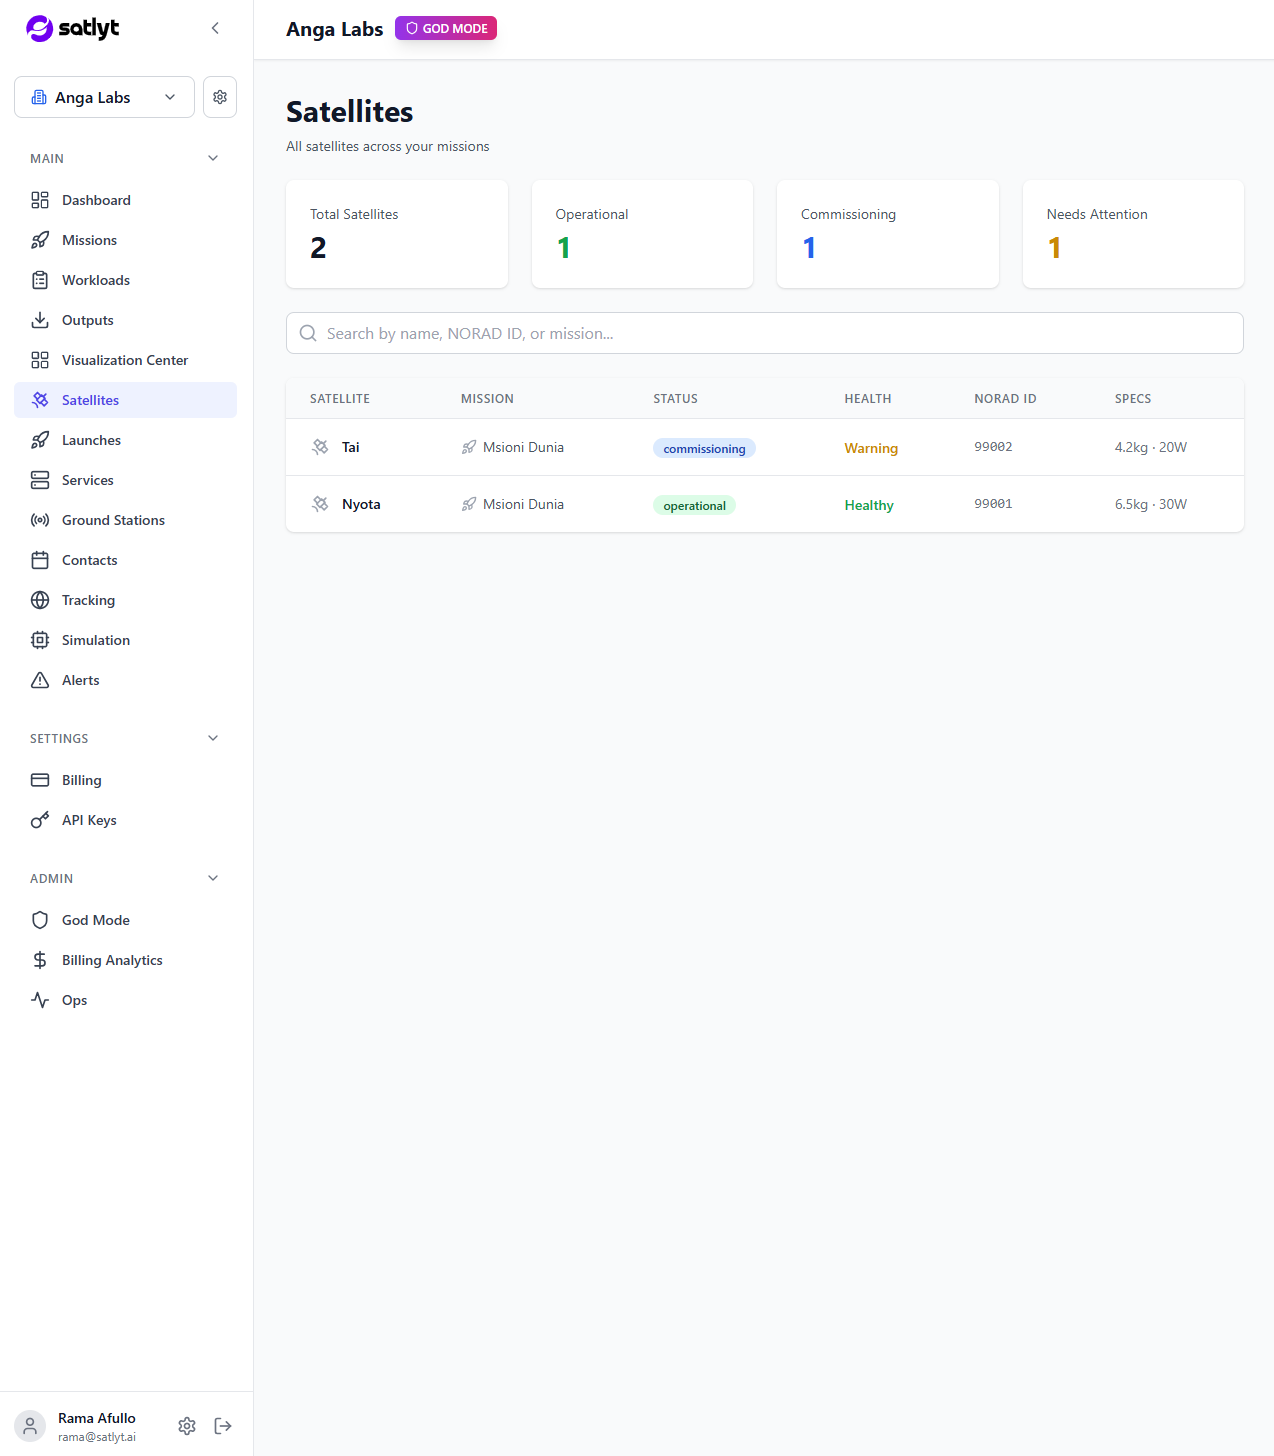This screenshot has width=1274, height=1456.
Task: Click the Billing card icon
Action: click(40, 780)
